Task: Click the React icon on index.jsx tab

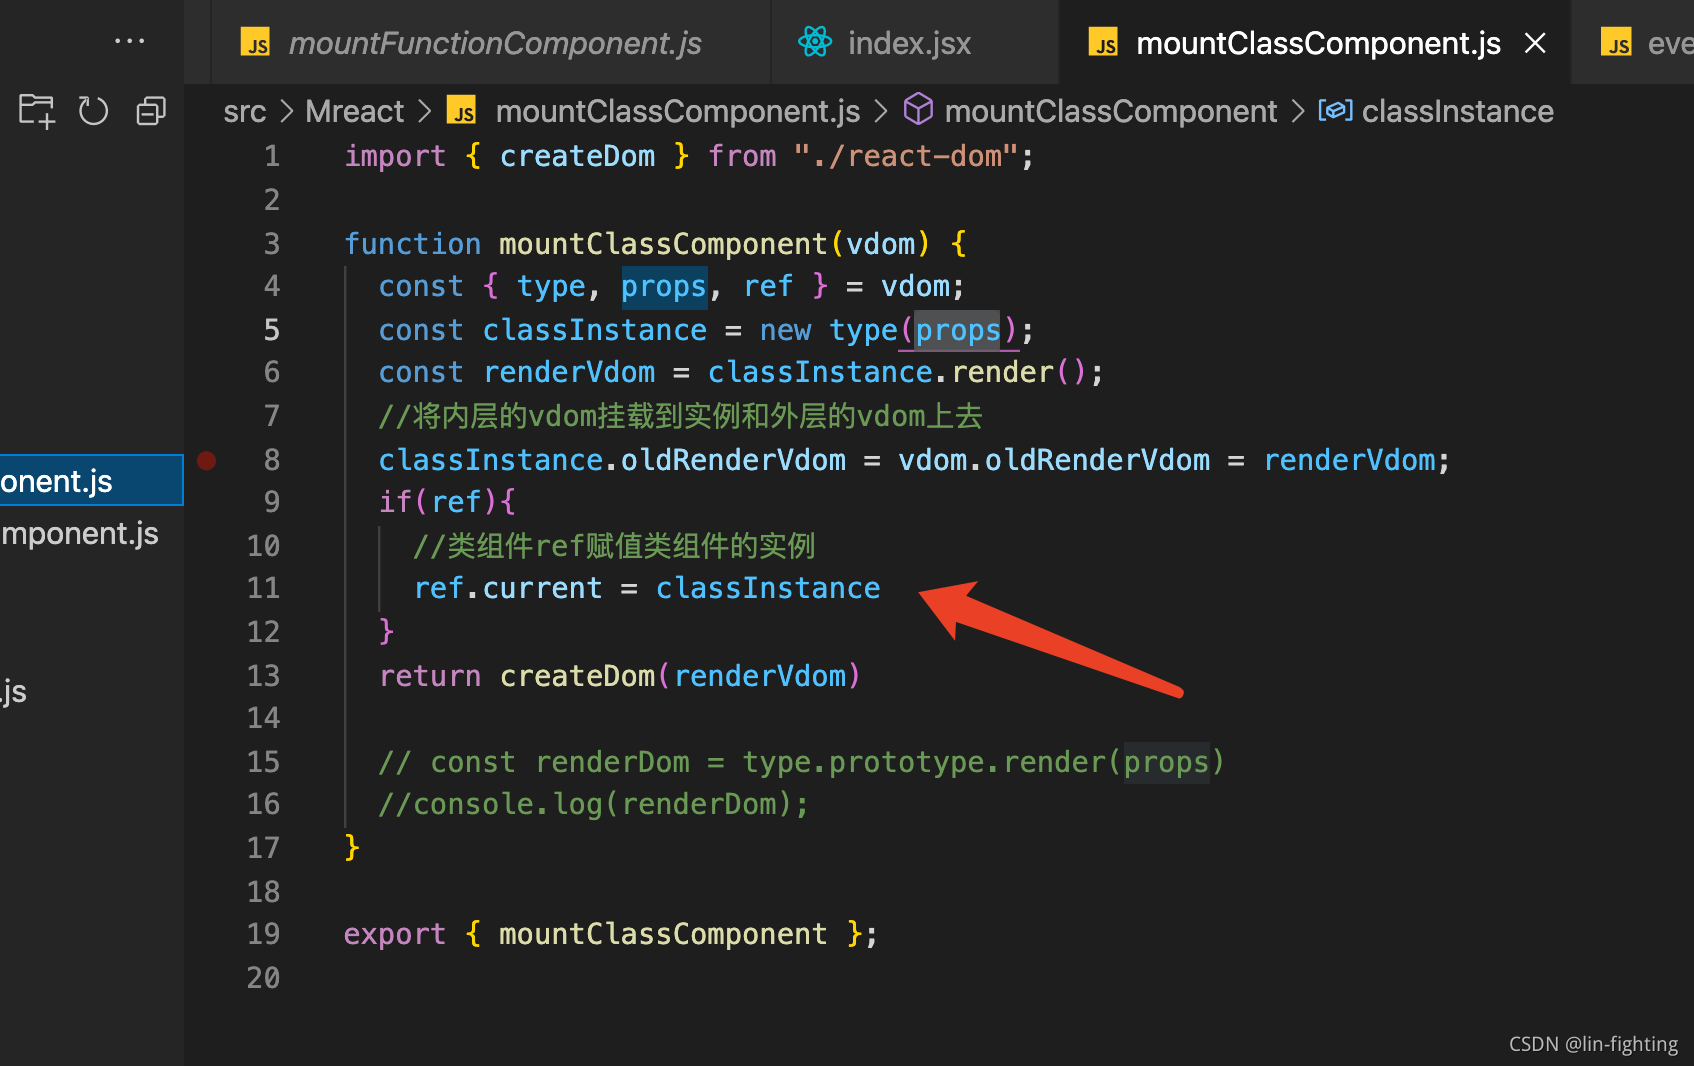Action: 815,42
